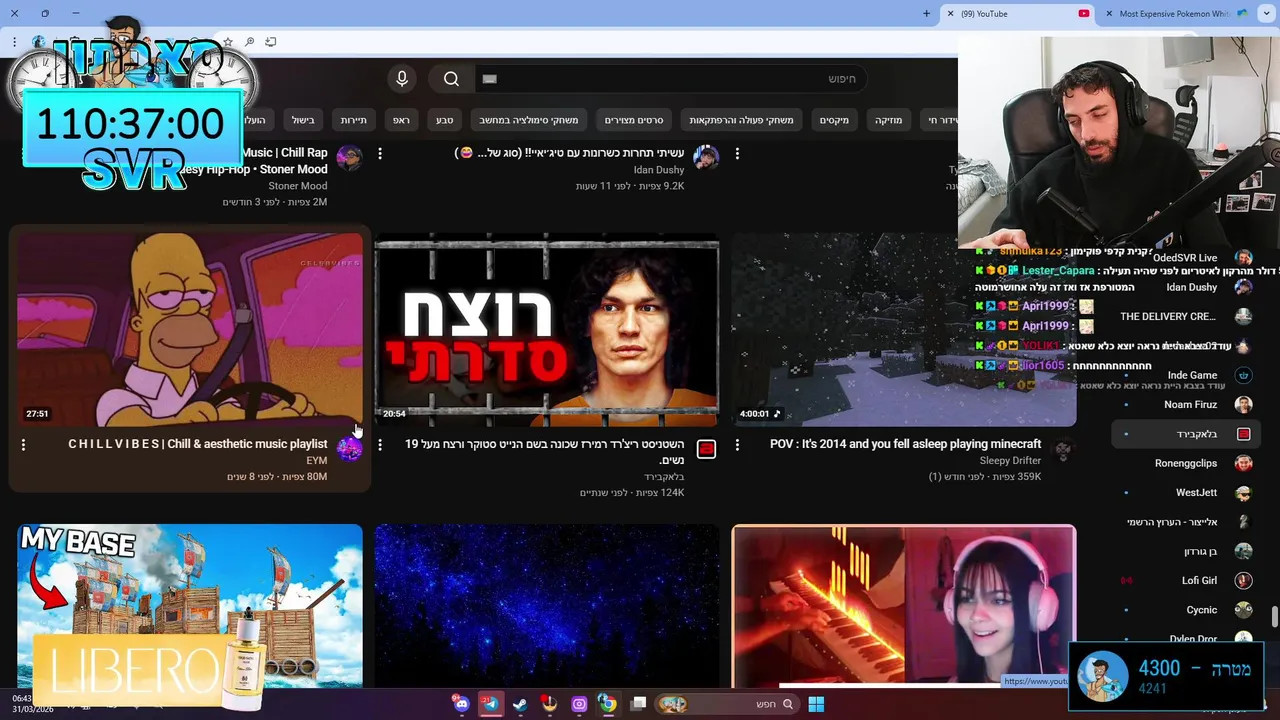Open starry blue sky video thumbnail
1280x720 pixels.
pyautogui.click(x=547, y=606)
